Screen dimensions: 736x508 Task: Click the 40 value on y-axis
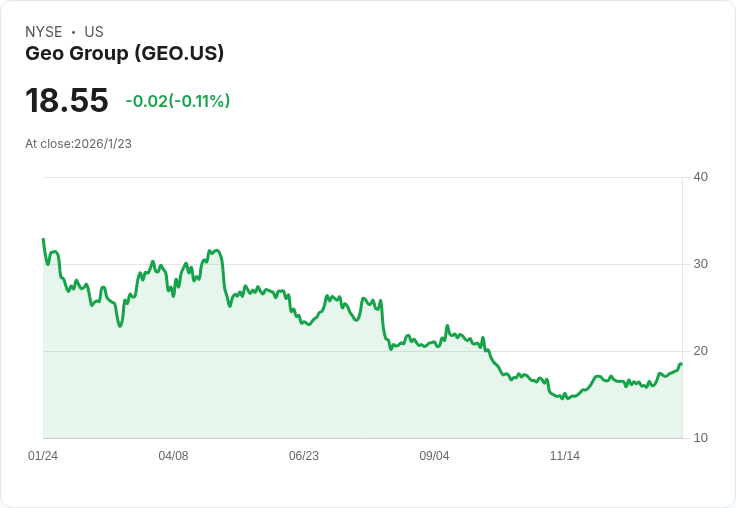pyautogui.click(x=700, y=177)
